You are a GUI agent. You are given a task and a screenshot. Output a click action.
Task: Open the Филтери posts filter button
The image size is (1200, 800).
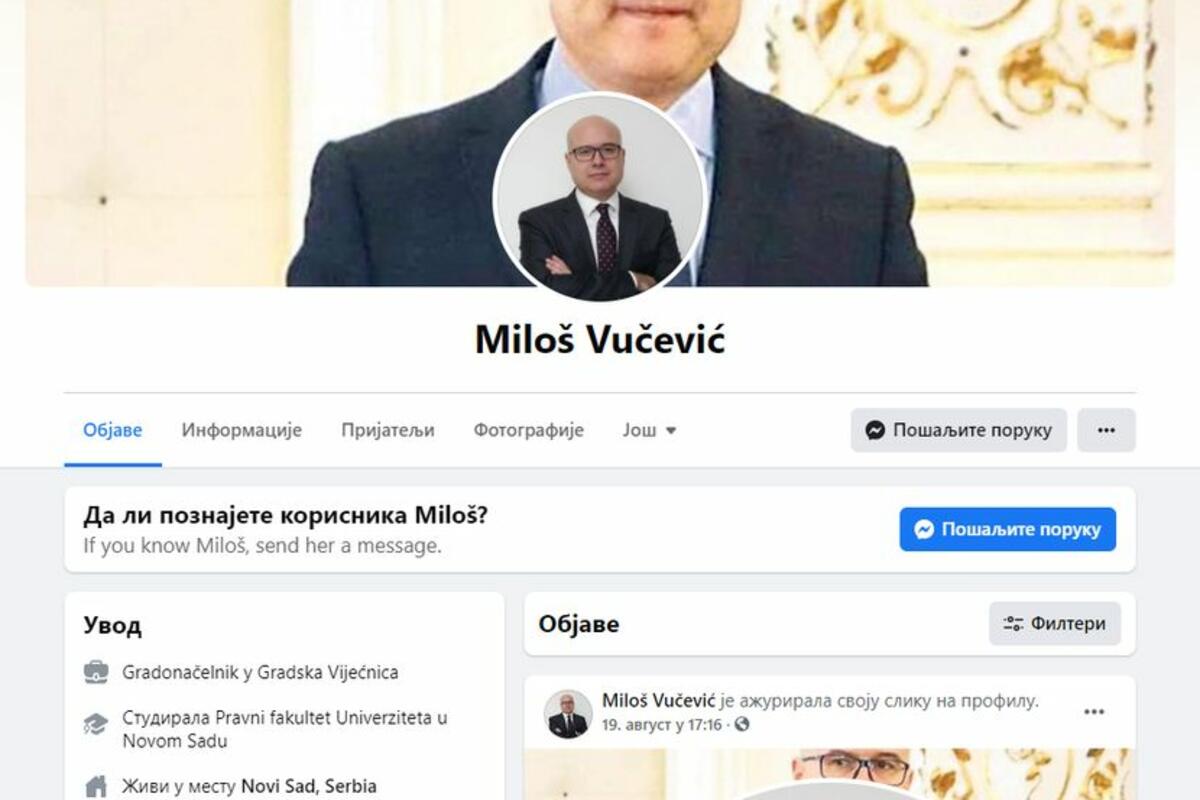click(x=1055, y=624)
